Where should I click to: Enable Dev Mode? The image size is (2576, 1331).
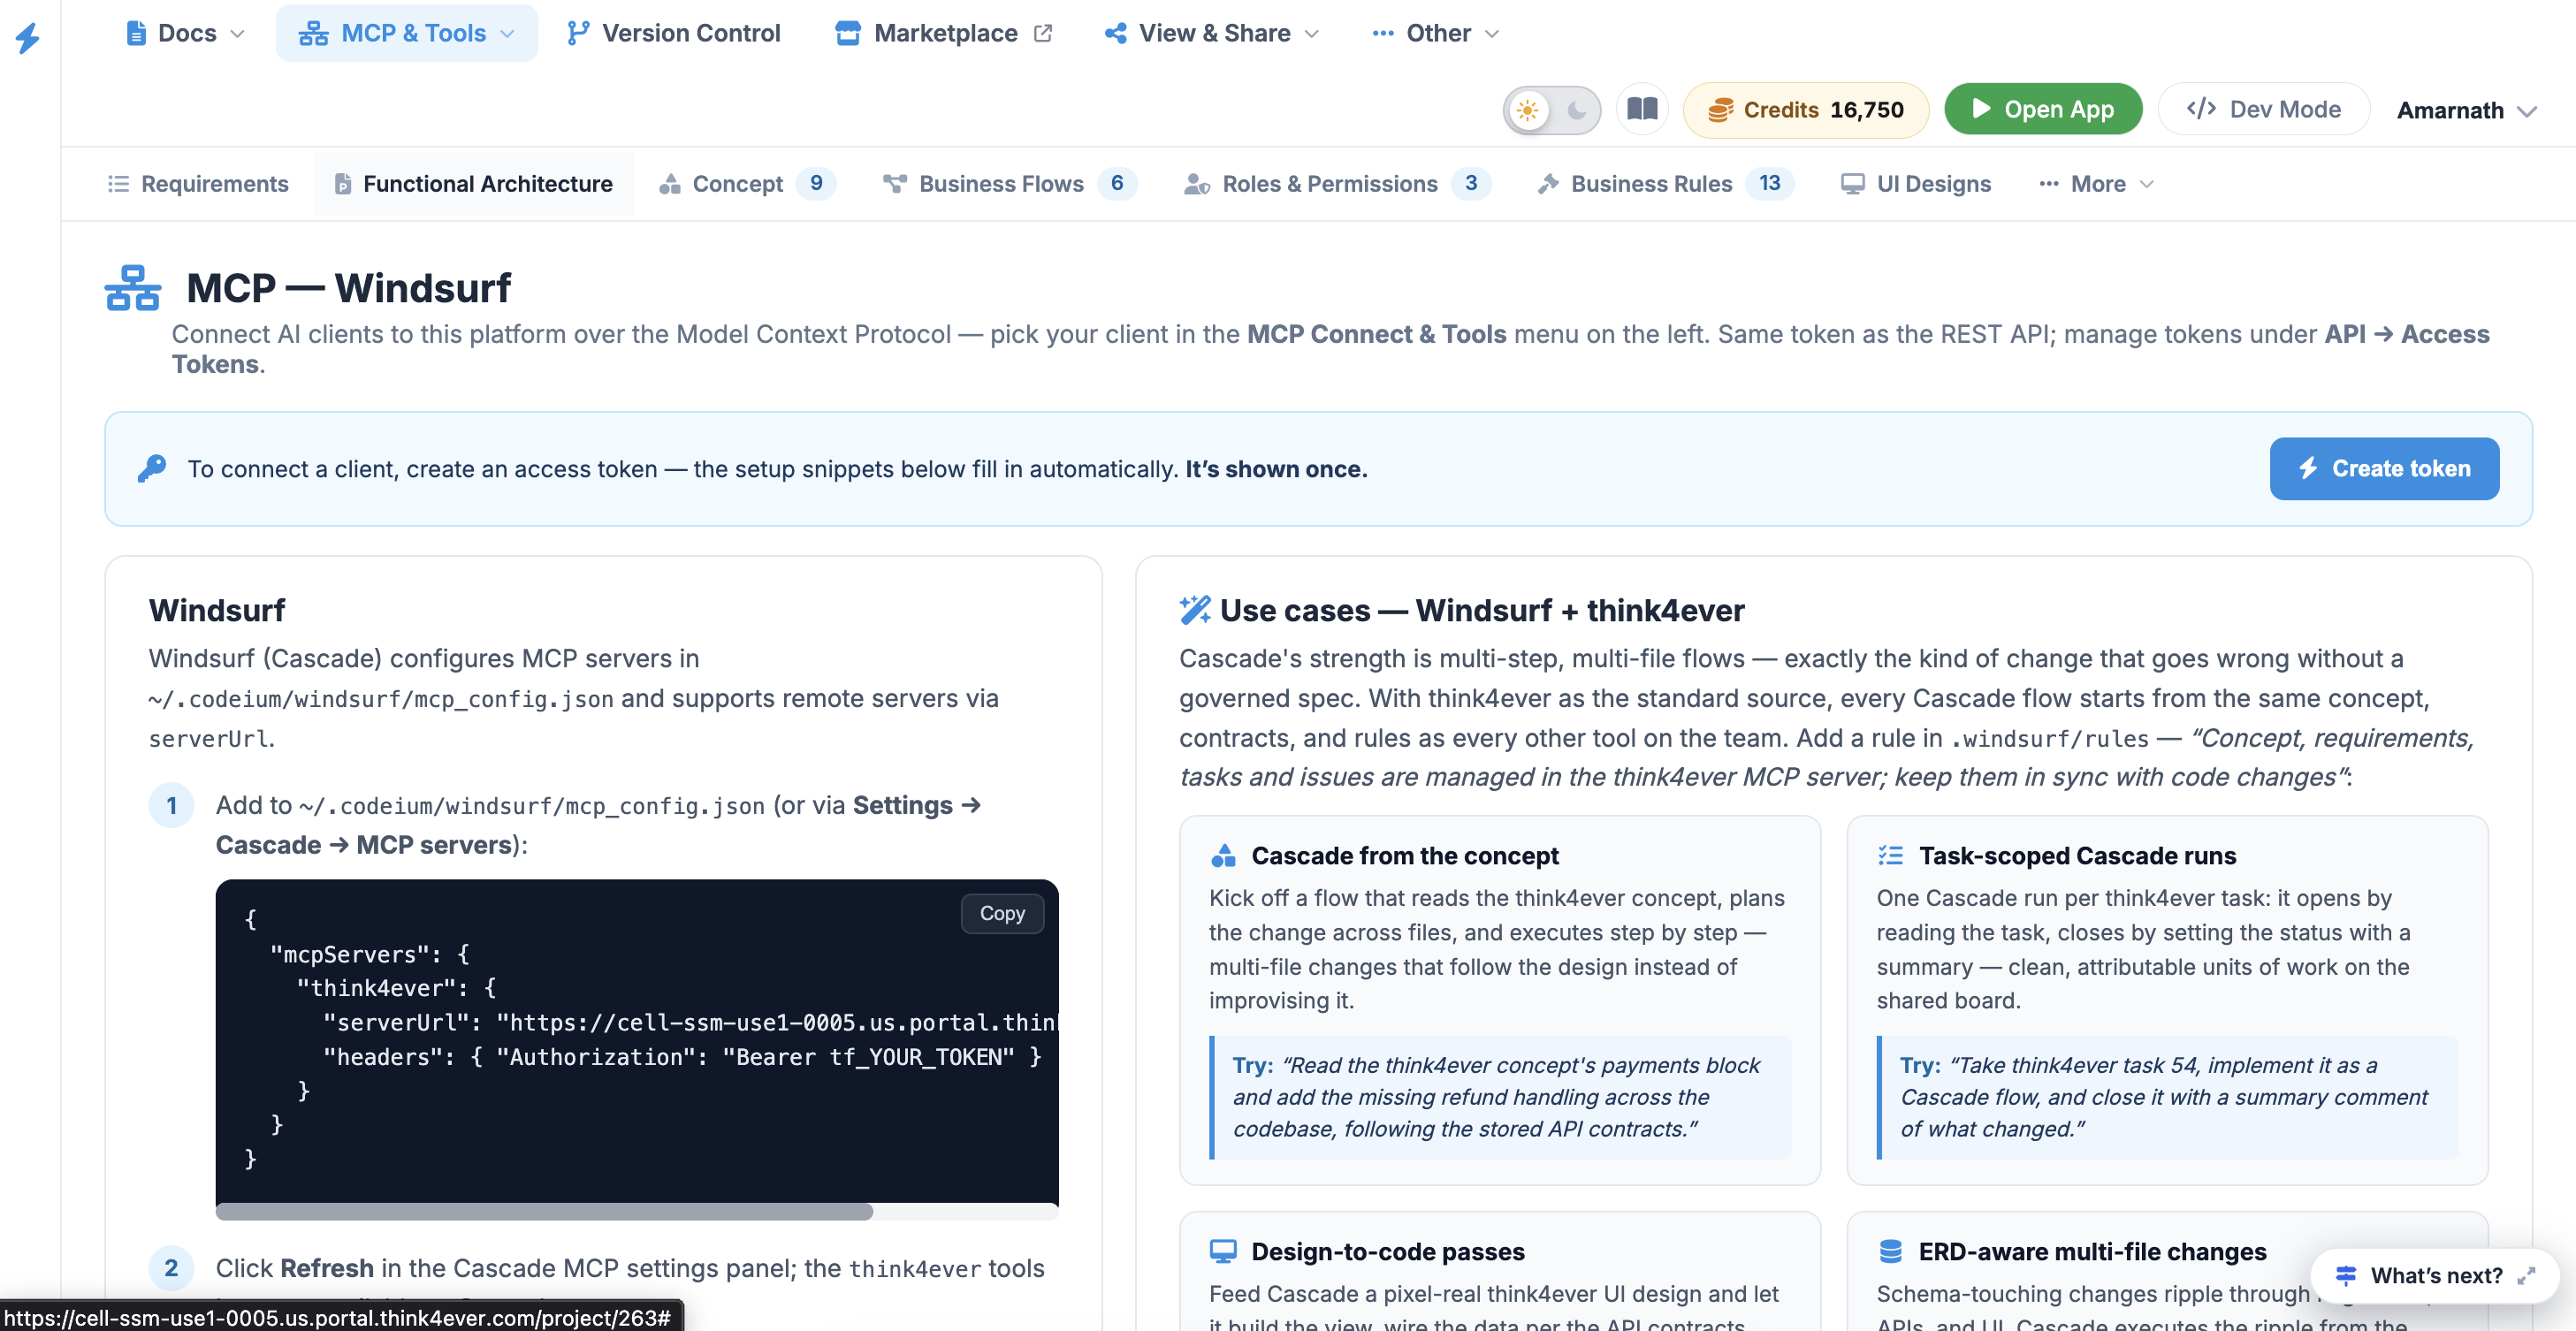pyautogui.click(x=2264, y=109)
